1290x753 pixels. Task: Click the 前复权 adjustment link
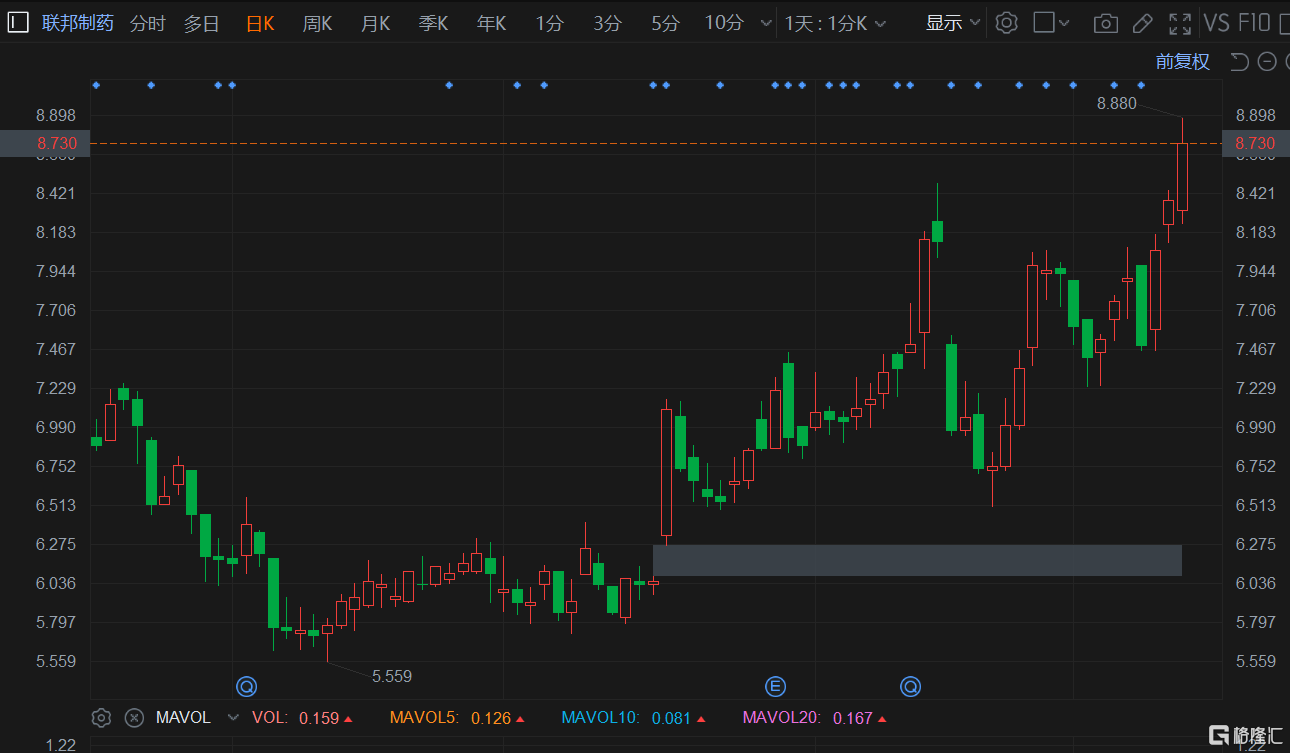click(1183, 61)
